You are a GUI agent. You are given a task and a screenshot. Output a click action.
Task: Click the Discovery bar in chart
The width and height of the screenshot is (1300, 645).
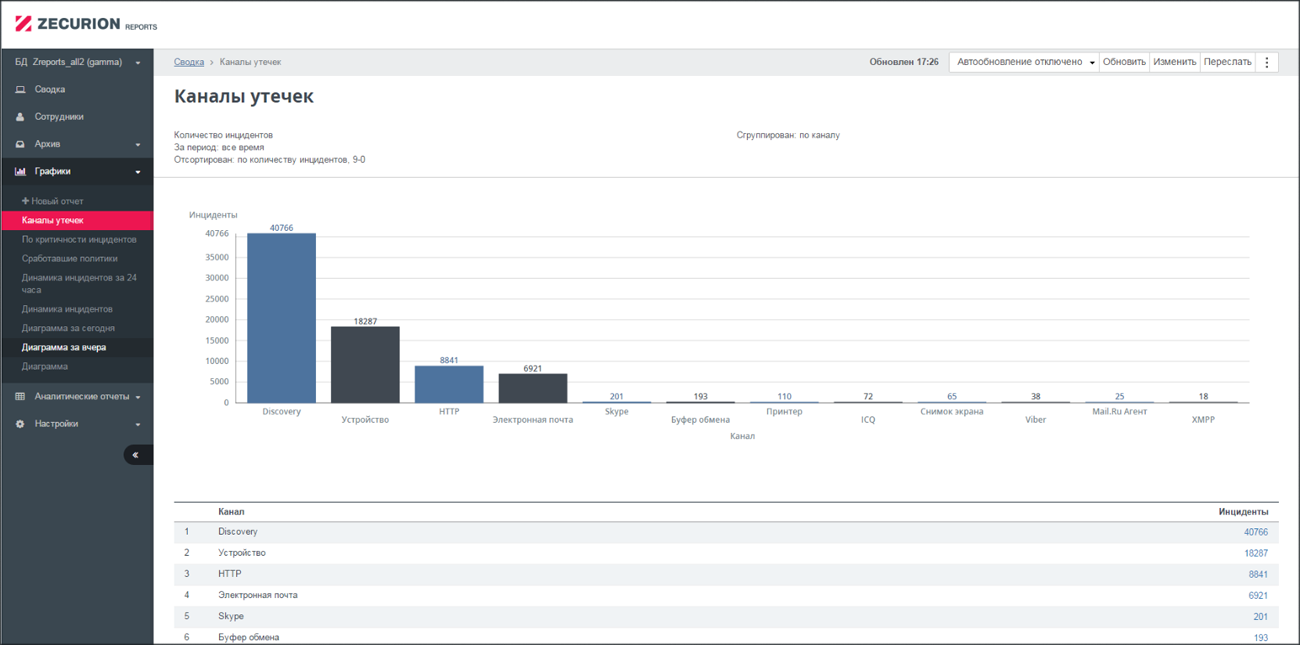pyautogui.click(x=282, y=318)
